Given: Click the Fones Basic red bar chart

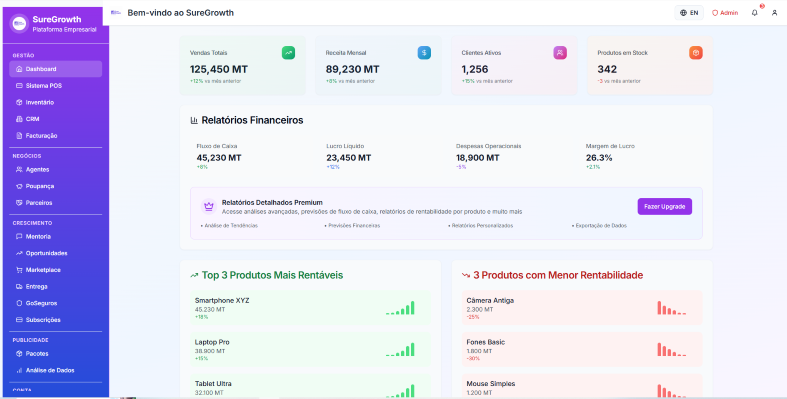Looking at the screenshot, I should (672, 349).
